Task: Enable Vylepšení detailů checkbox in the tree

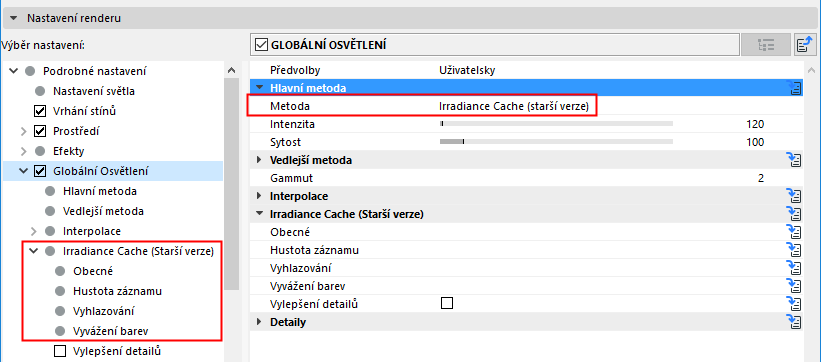Action: (60, 351)
